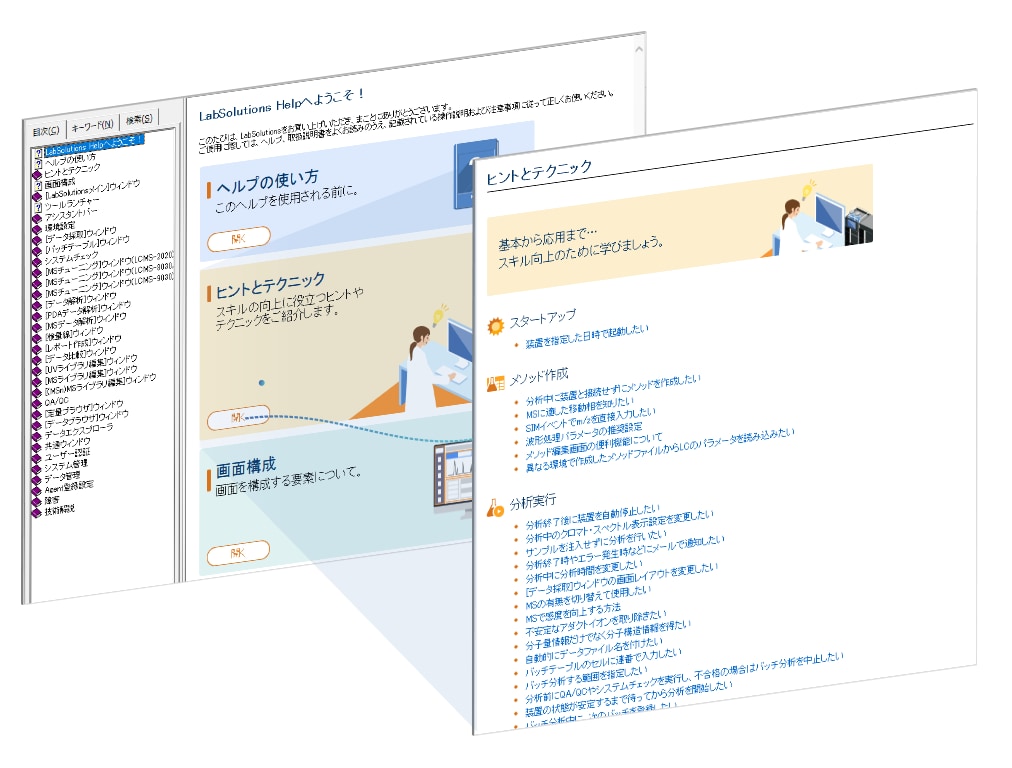Open link サンプルを注入せずに分析を行いたい

pos(596,544)
